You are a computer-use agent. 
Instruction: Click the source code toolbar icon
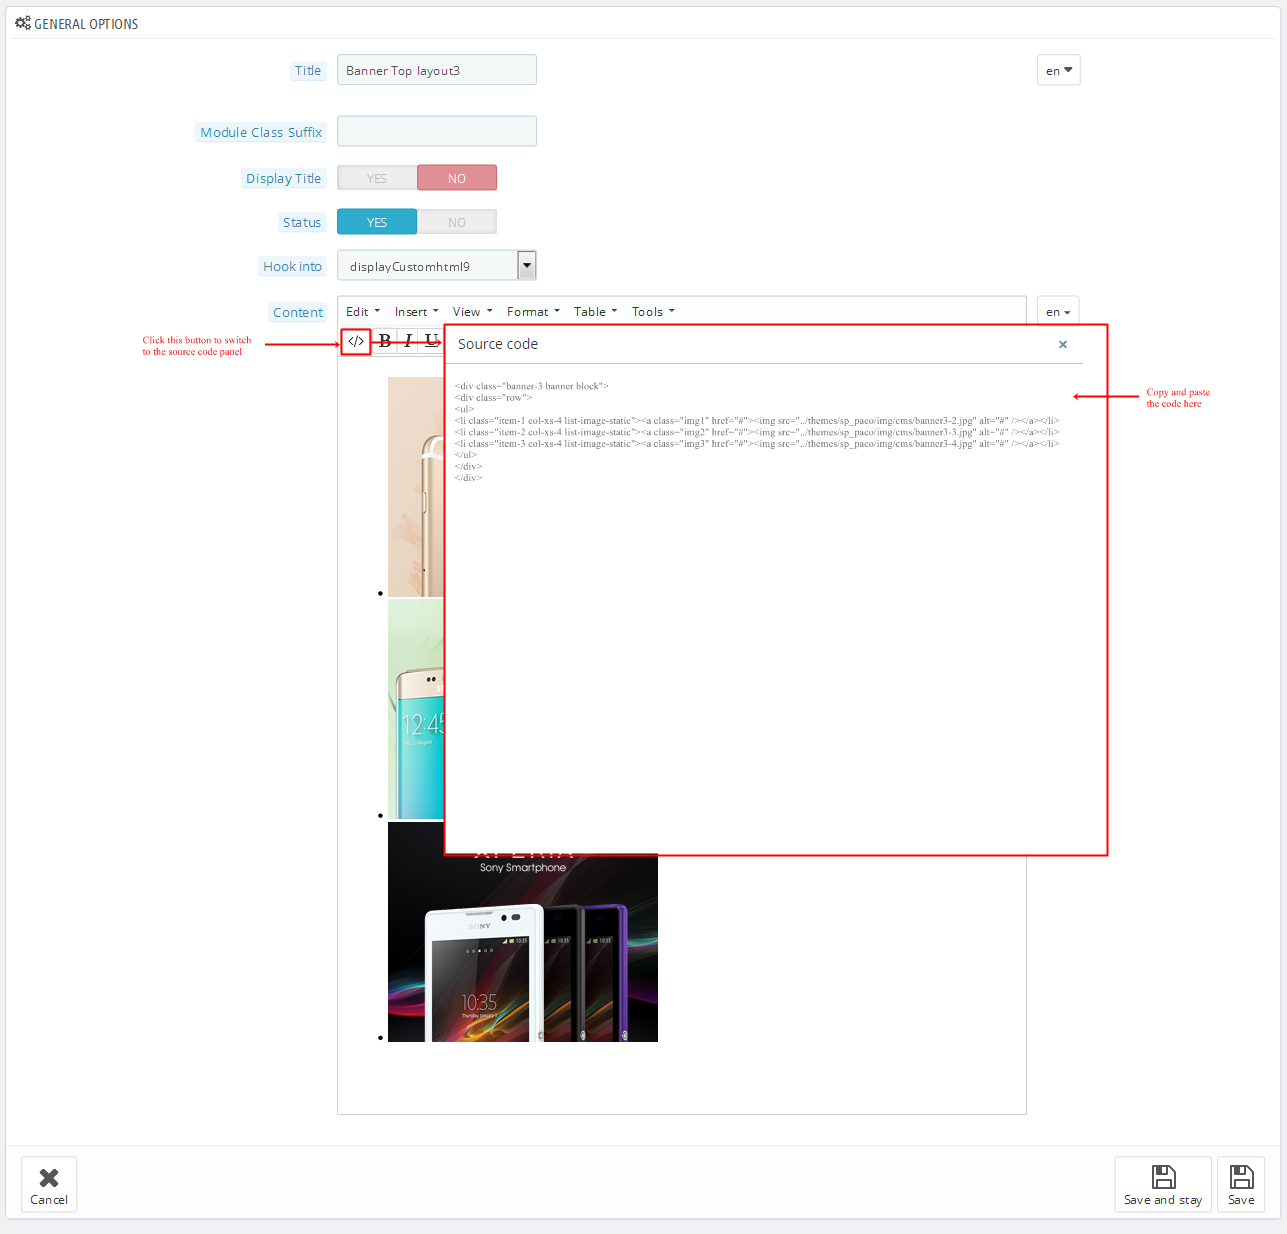click(356, 341)
